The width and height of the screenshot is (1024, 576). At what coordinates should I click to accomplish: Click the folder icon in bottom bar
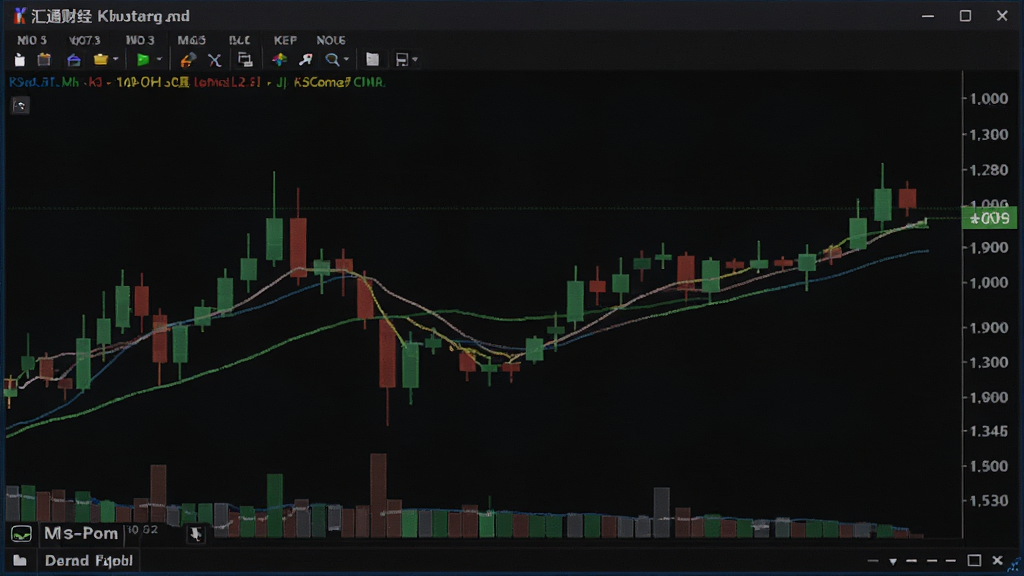click(20, 560)
